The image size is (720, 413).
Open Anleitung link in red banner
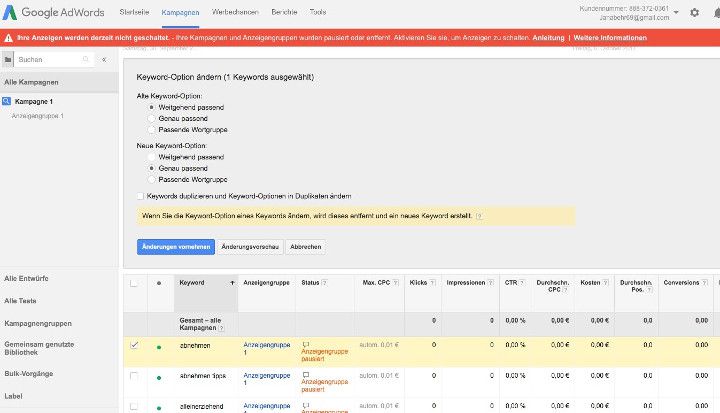548,38
